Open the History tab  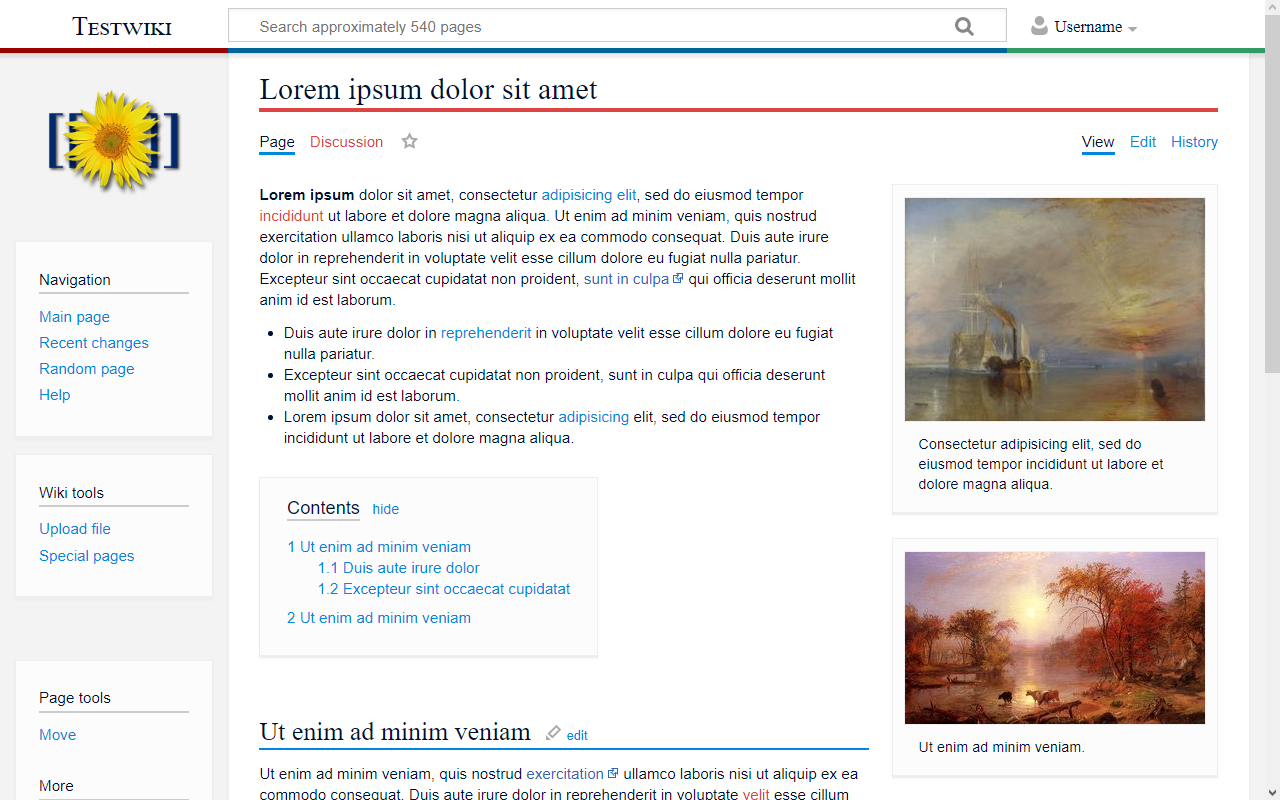[x=1194, y=142]
